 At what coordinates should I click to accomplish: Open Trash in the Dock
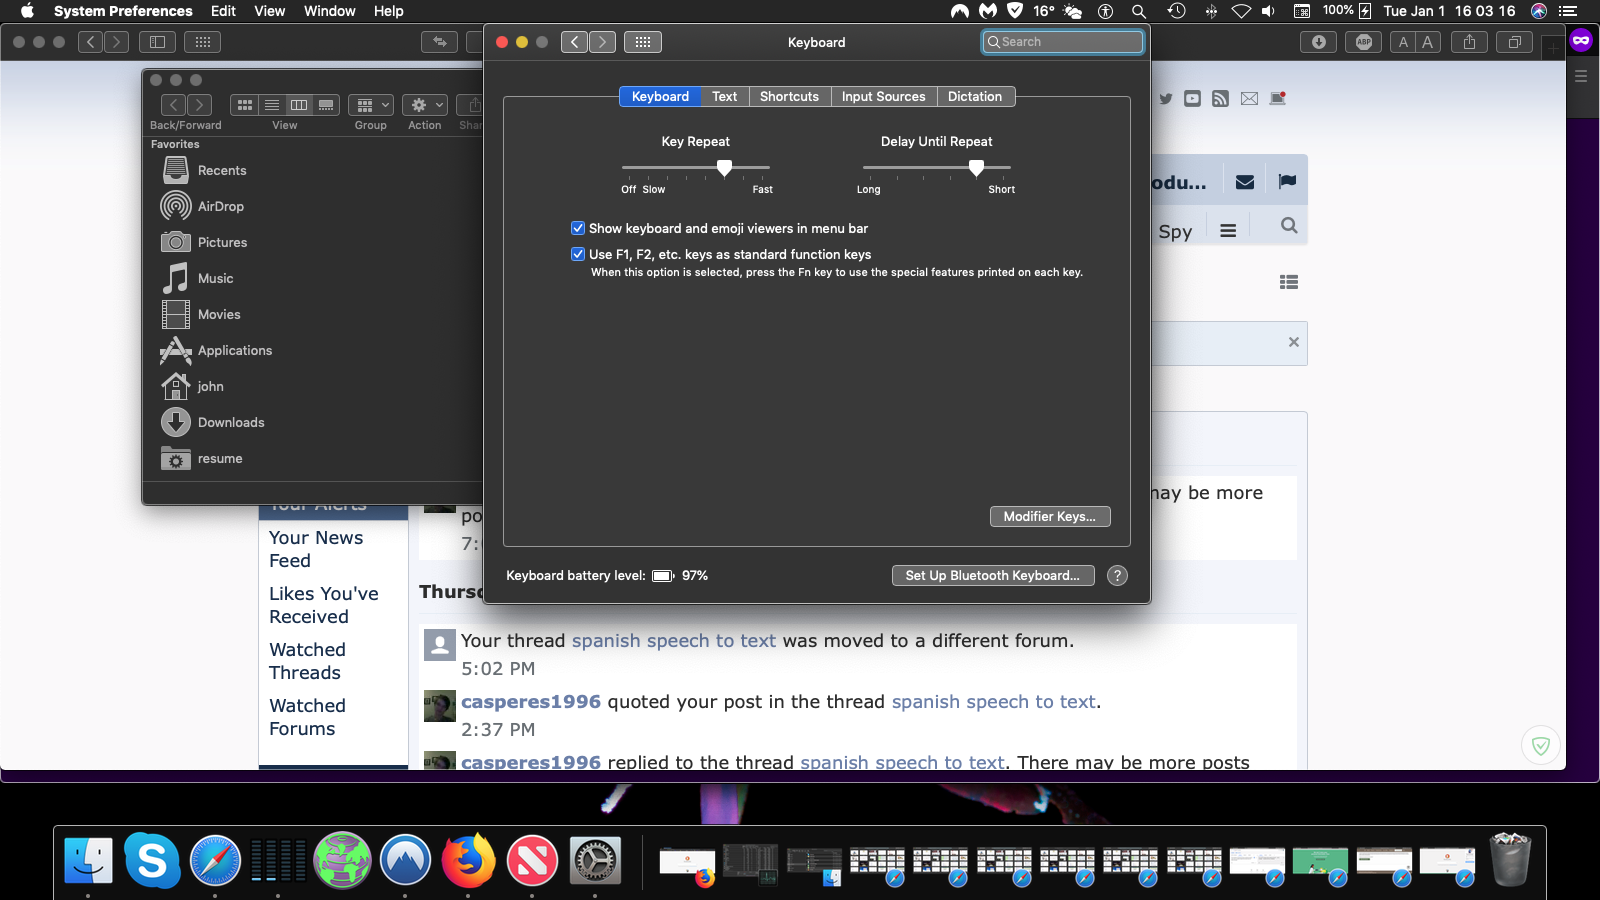point(1510,860)
